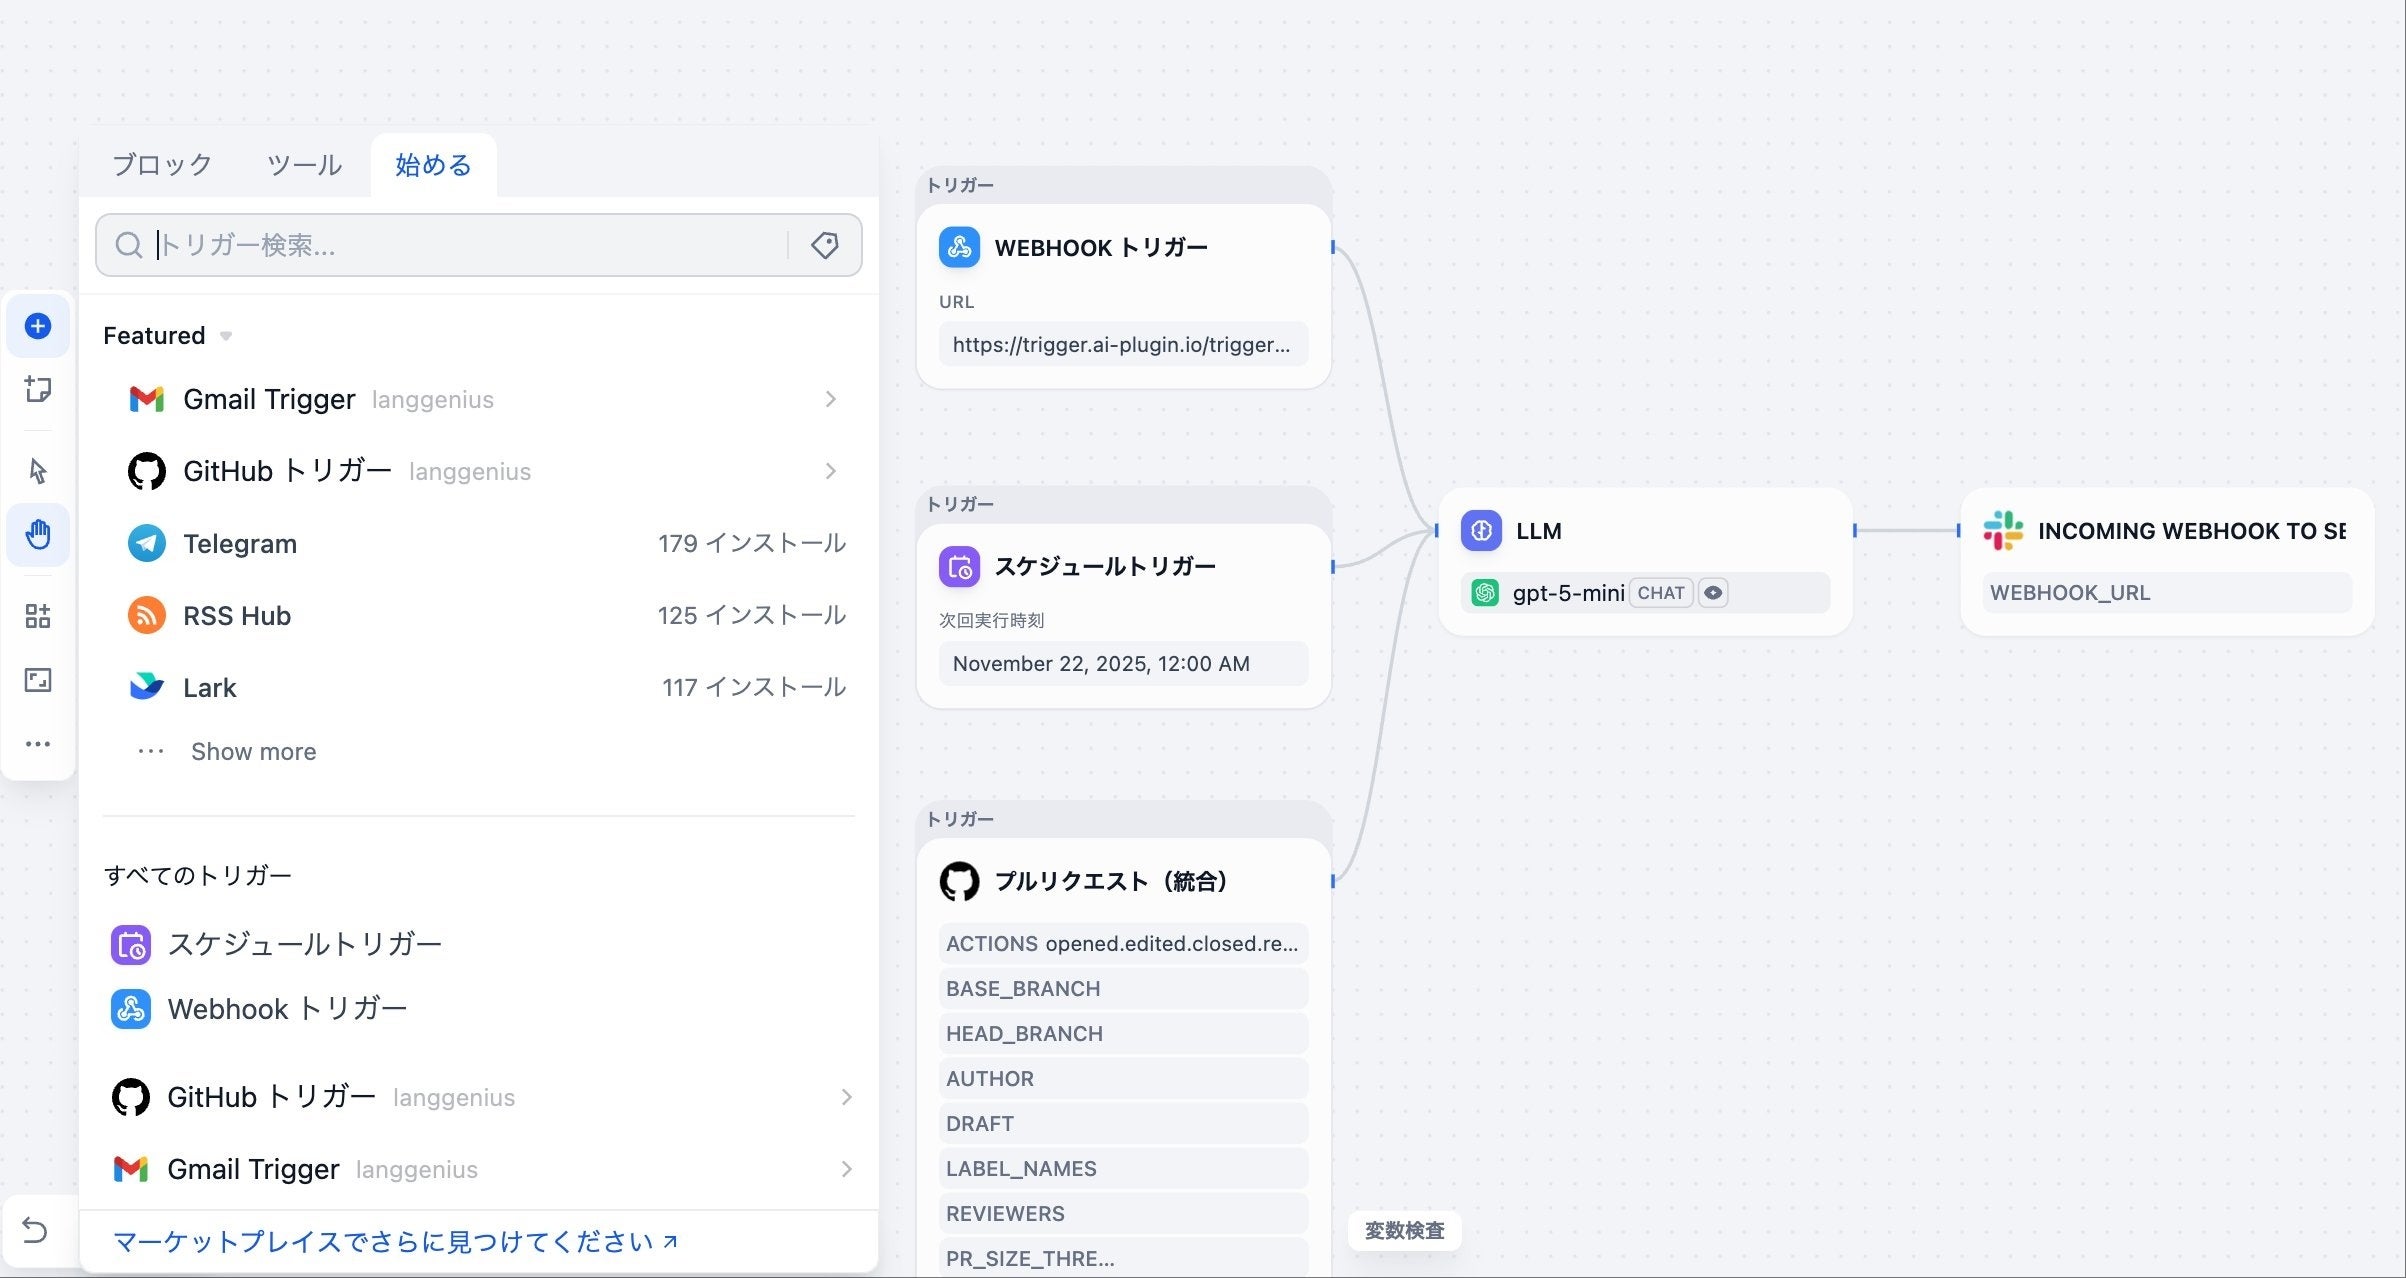Click the add note icon in sidebar
This screenshot has height=1278, width=2406.
[x=38, y=389]
